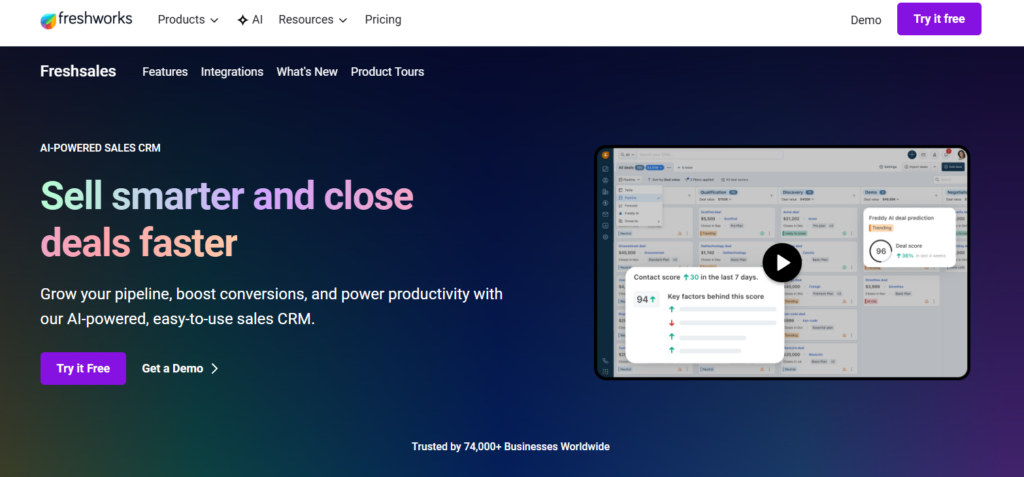Screen dimensions: 1024x477
Task: Click 'Grow your pipeline, boost conversions' paragraph
Action: click(x=272, y=307)
